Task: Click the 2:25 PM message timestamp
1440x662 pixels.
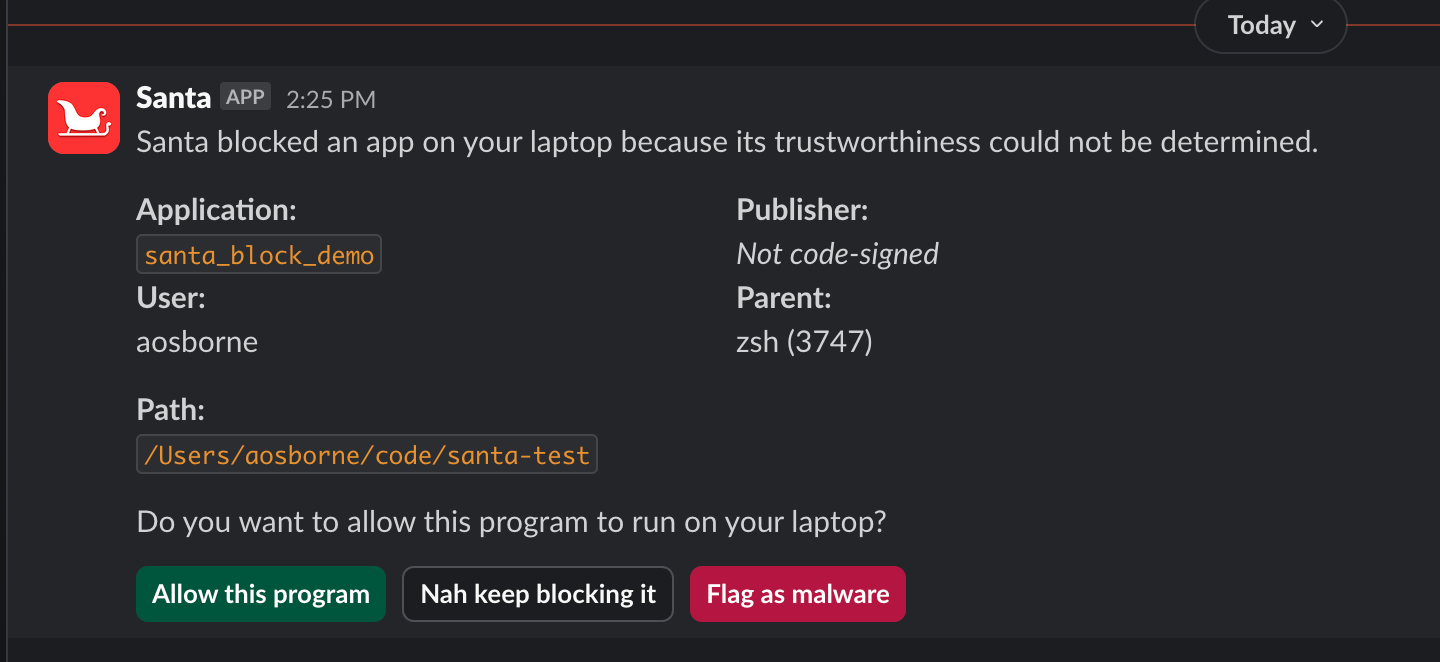Action: (x=331, y=99)
